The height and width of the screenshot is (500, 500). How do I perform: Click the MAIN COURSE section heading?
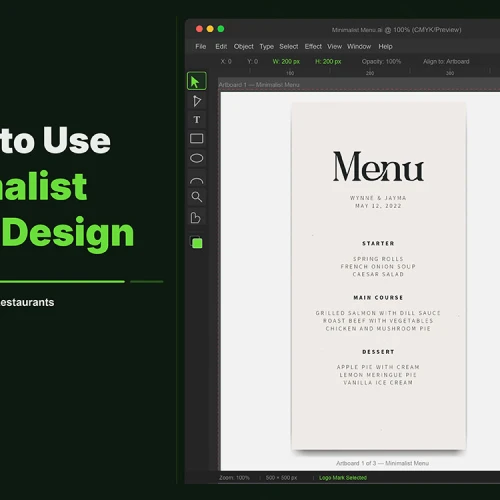click(378, 297)
